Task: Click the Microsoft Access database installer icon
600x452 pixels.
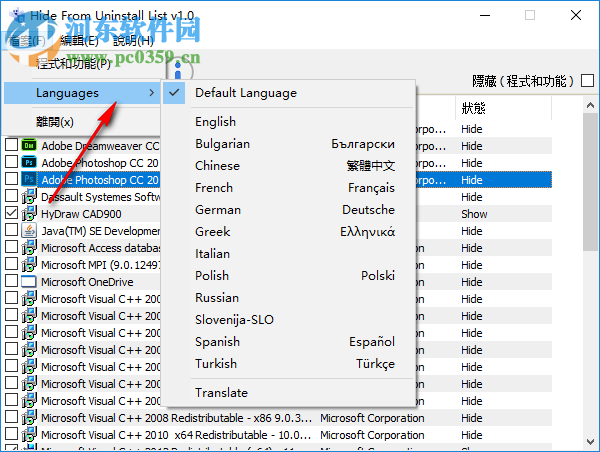Action: click(x=29, y=247)
